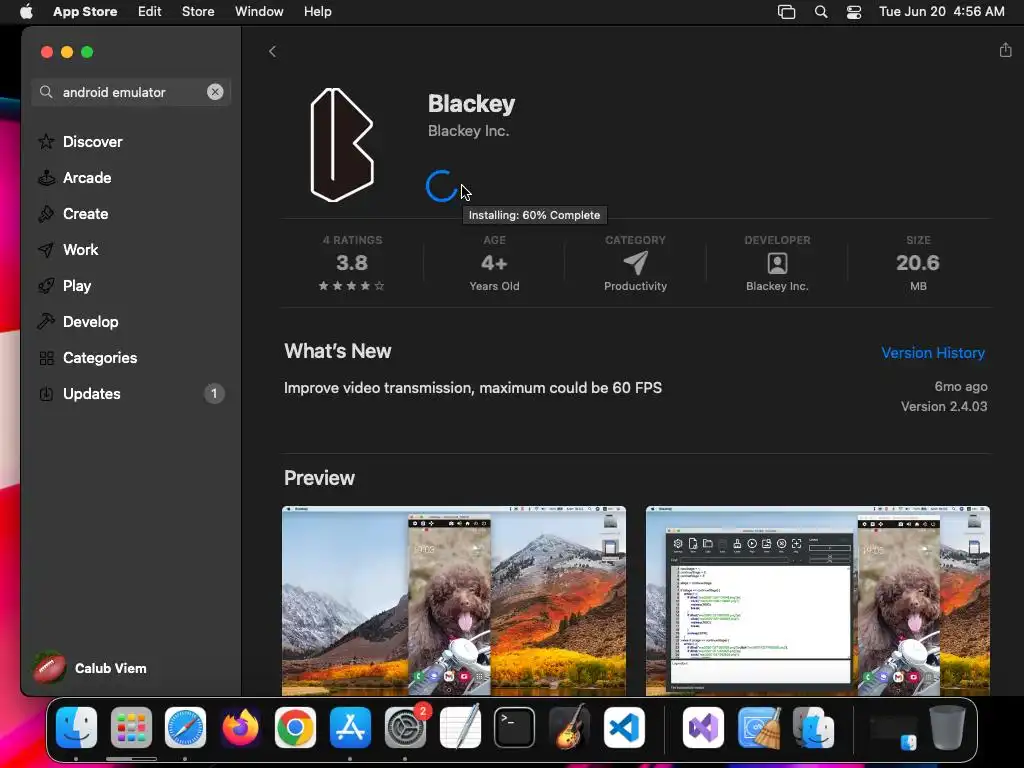The width and height of the screenshot is (1024, 768).
Task: Open System Preferences from the dock
Action: click(405, 728)
